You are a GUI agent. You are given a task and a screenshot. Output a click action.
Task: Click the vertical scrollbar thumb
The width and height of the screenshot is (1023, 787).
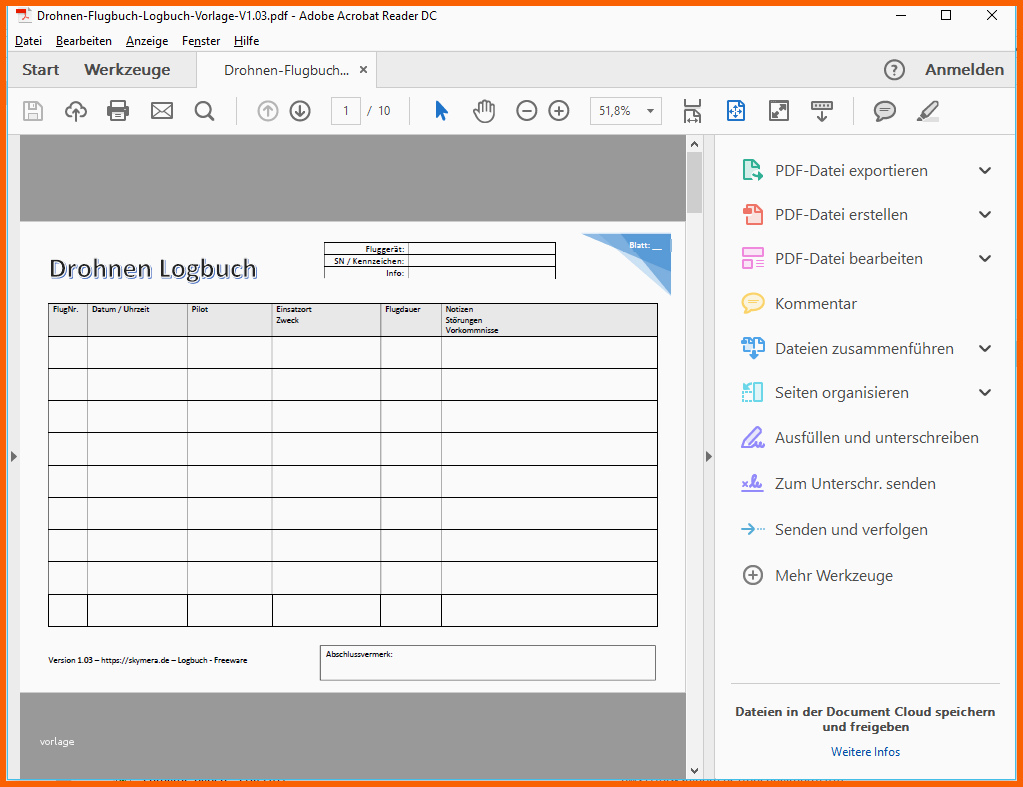694,183
